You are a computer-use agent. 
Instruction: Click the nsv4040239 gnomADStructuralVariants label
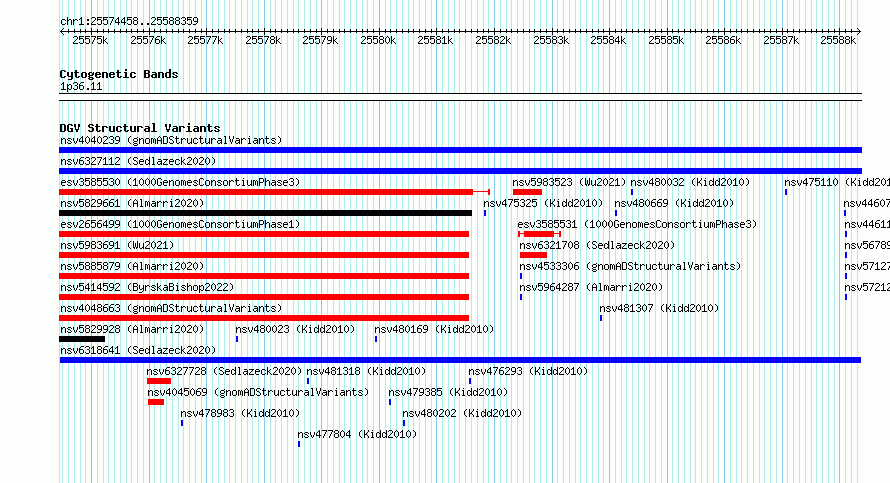coord(171,140)
